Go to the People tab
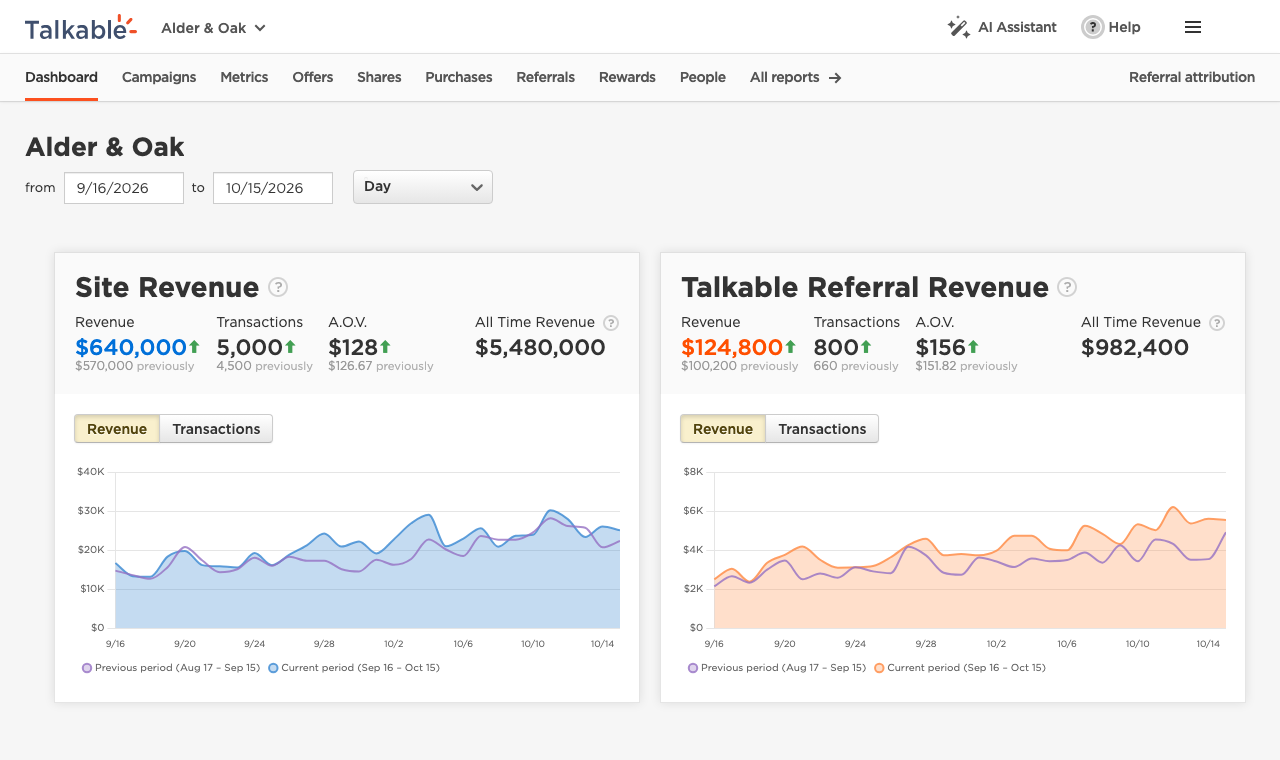The image size is (1280, 760). point(703,78)
